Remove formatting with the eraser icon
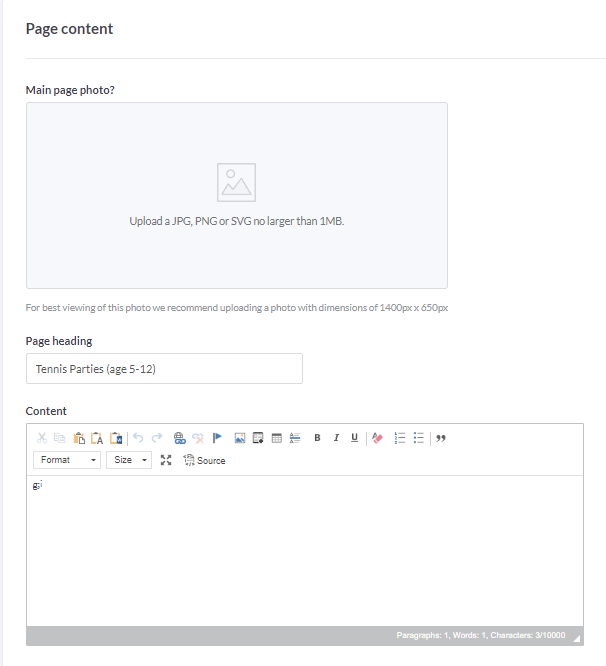Screen dimensions: 606x666 coord(377,438)
